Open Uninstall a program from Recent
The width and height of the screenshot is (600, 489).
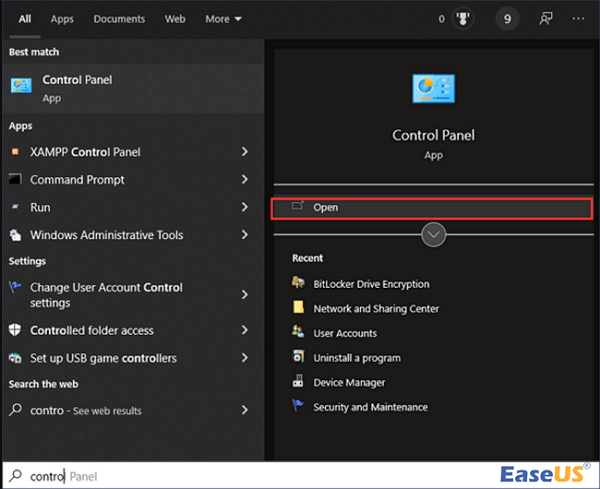[357, 358]
